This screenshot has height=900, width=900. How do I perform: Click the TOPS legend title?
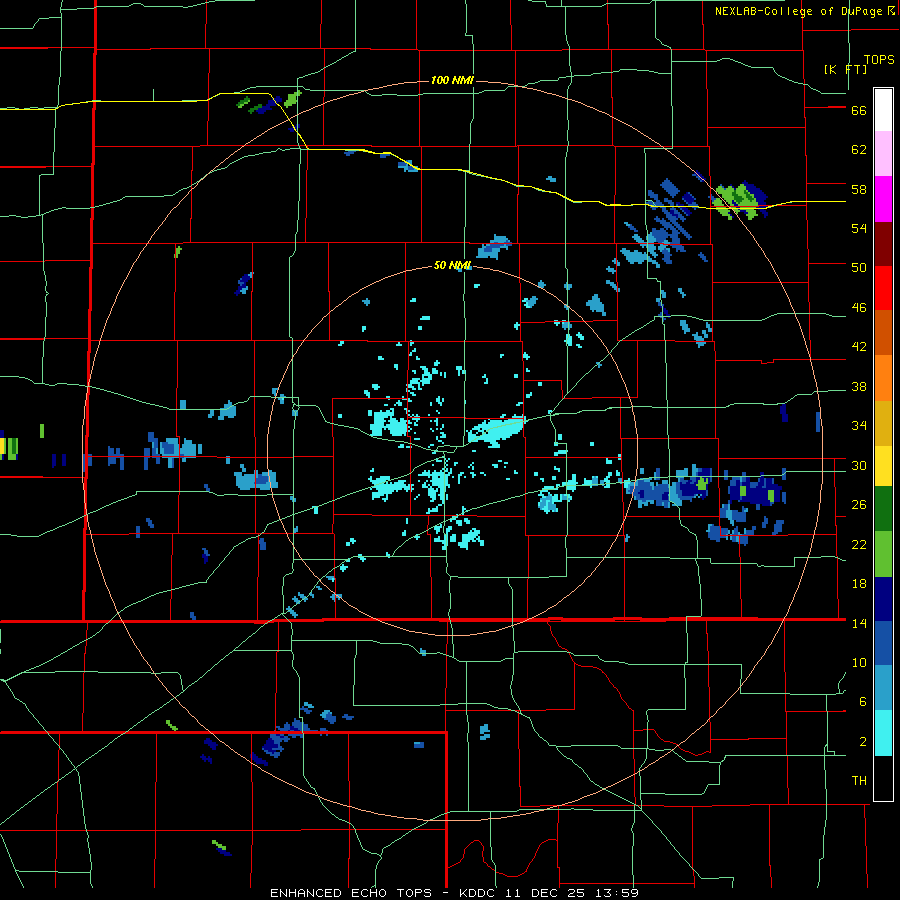[879, 60]
